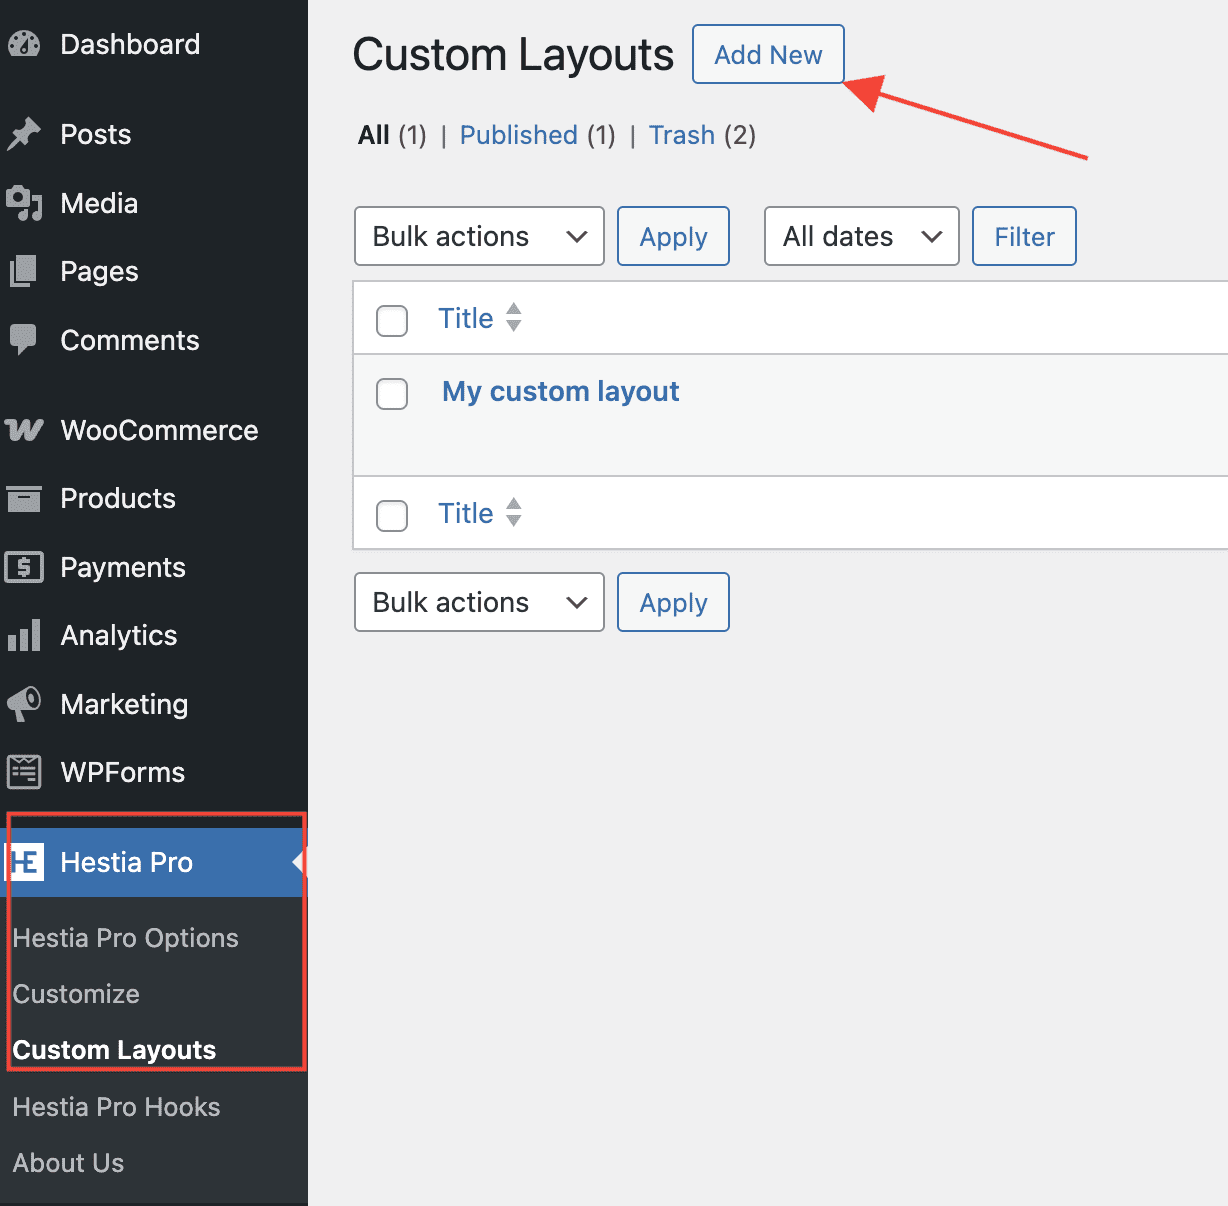Screen dimensions: 1228x1206
Task: Click the Posts pushpin icon
Action: pyautogui.click(x=24, y=134)
